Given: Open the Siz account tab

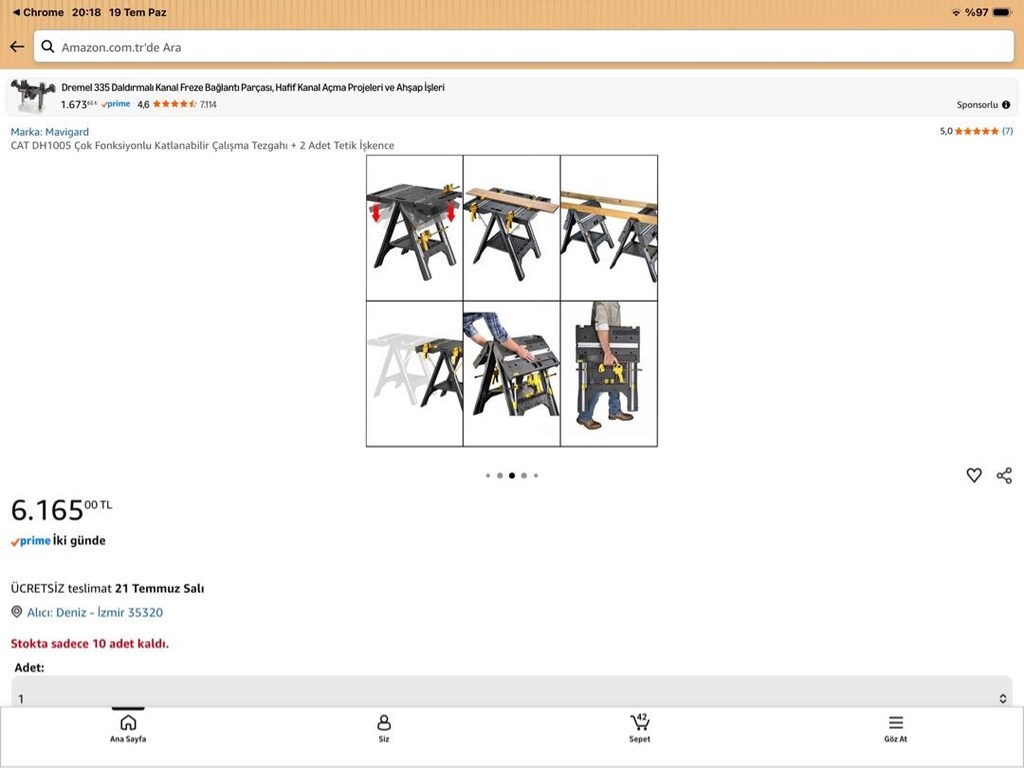Looking at the screenshot, I should tap(384, 728).
